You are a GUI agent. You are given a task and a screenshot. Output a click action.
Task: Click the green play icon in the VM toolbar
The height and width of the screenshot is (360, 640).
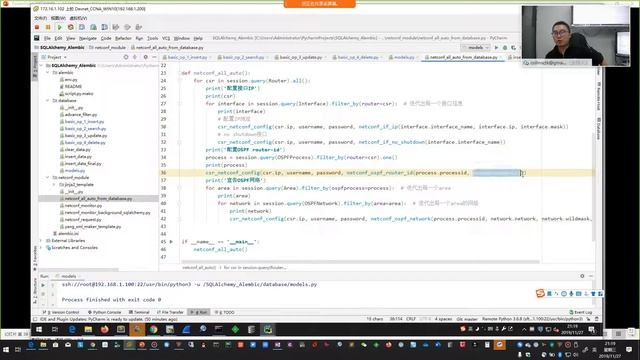point(60,27)
